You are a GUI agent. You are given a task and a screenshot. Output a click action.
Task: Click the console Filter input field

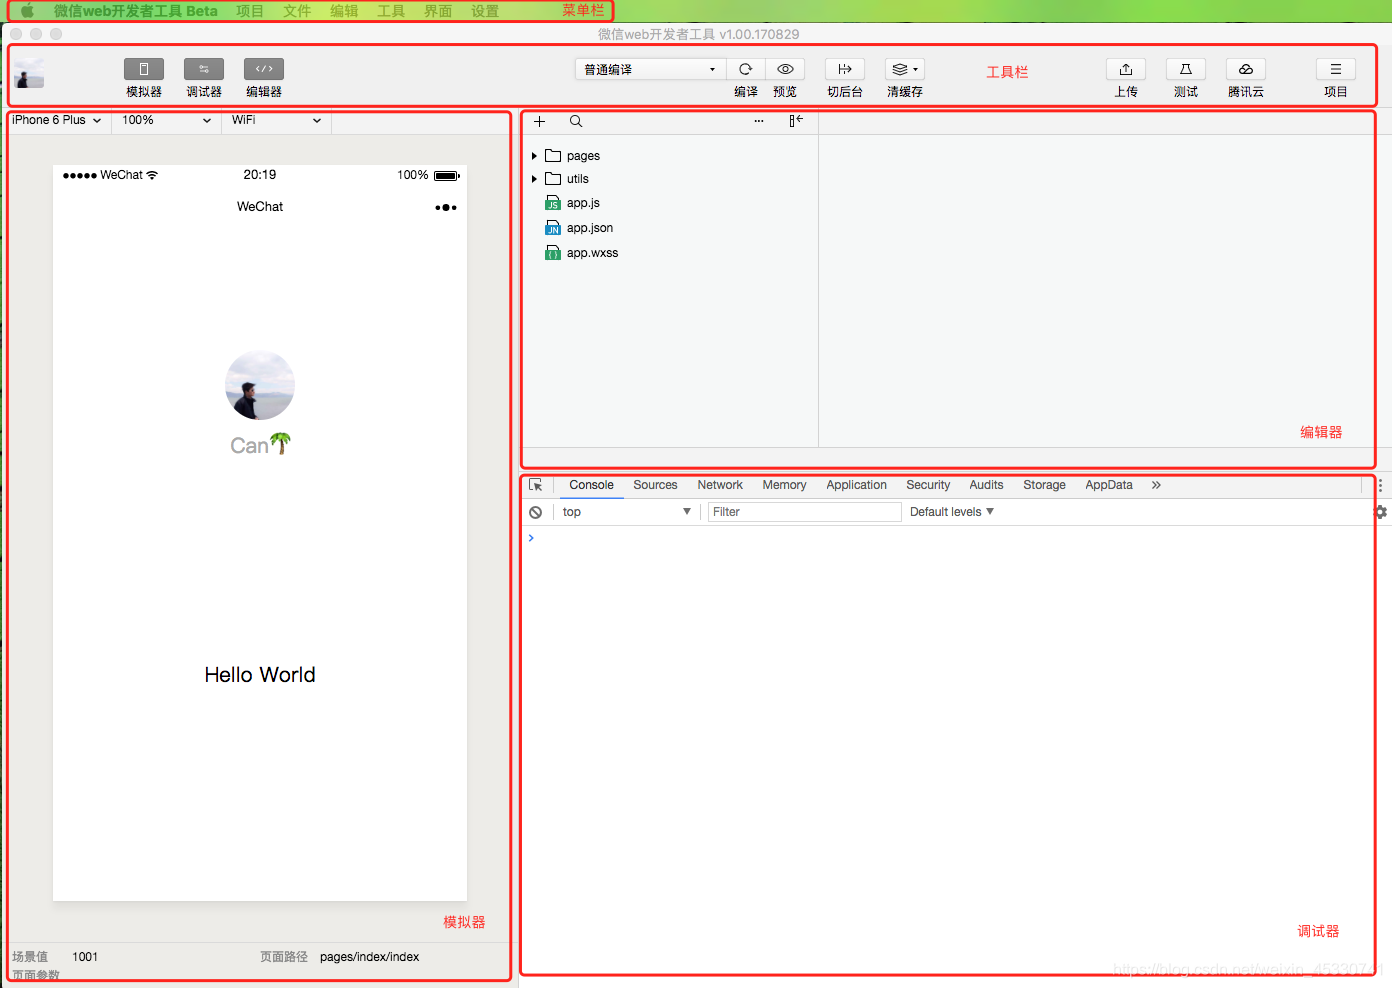pyautogui.click(x=804, y=512)
